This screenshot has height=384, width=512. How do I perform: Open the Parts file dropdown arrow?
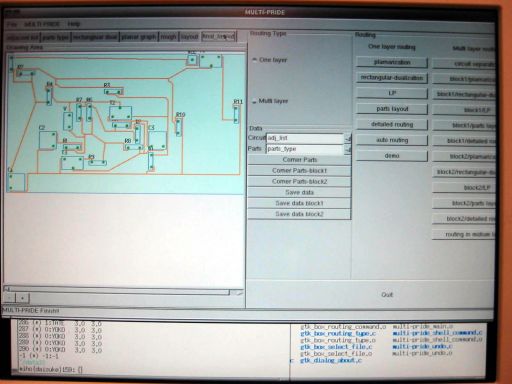(x=348, y=150)
